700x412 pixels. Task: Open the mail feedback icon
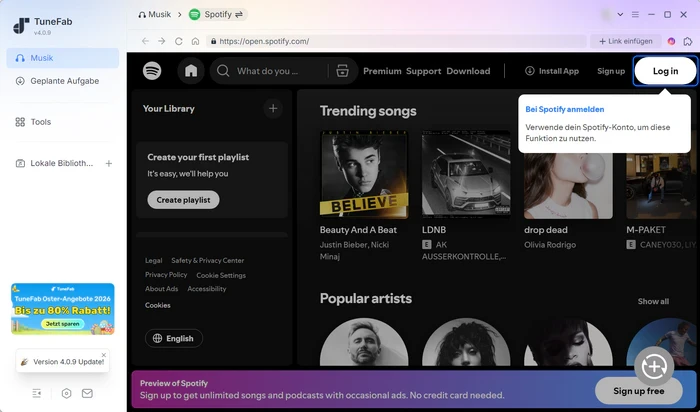88,393
